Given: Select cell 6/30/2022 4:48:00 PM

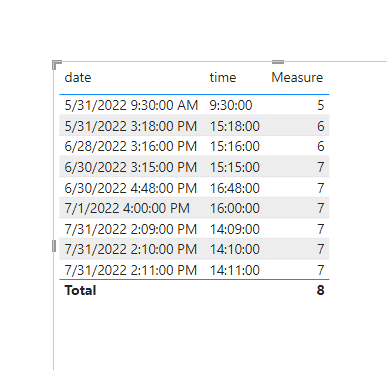Looking at the screenshot, I should (x=131, y=188).
